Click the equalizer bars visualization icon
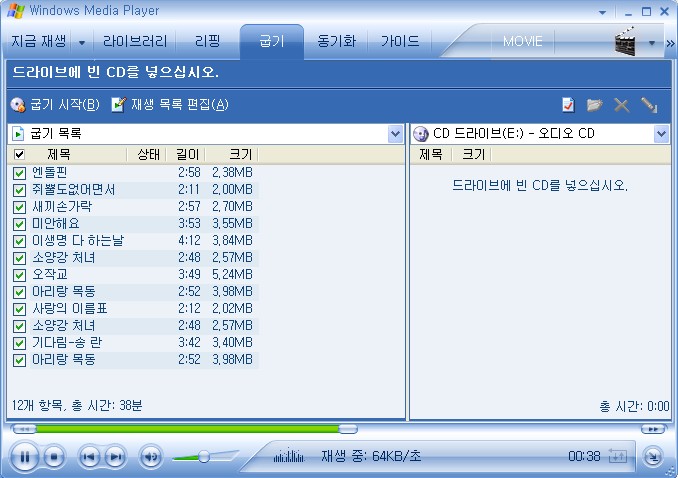 point(288,456)
